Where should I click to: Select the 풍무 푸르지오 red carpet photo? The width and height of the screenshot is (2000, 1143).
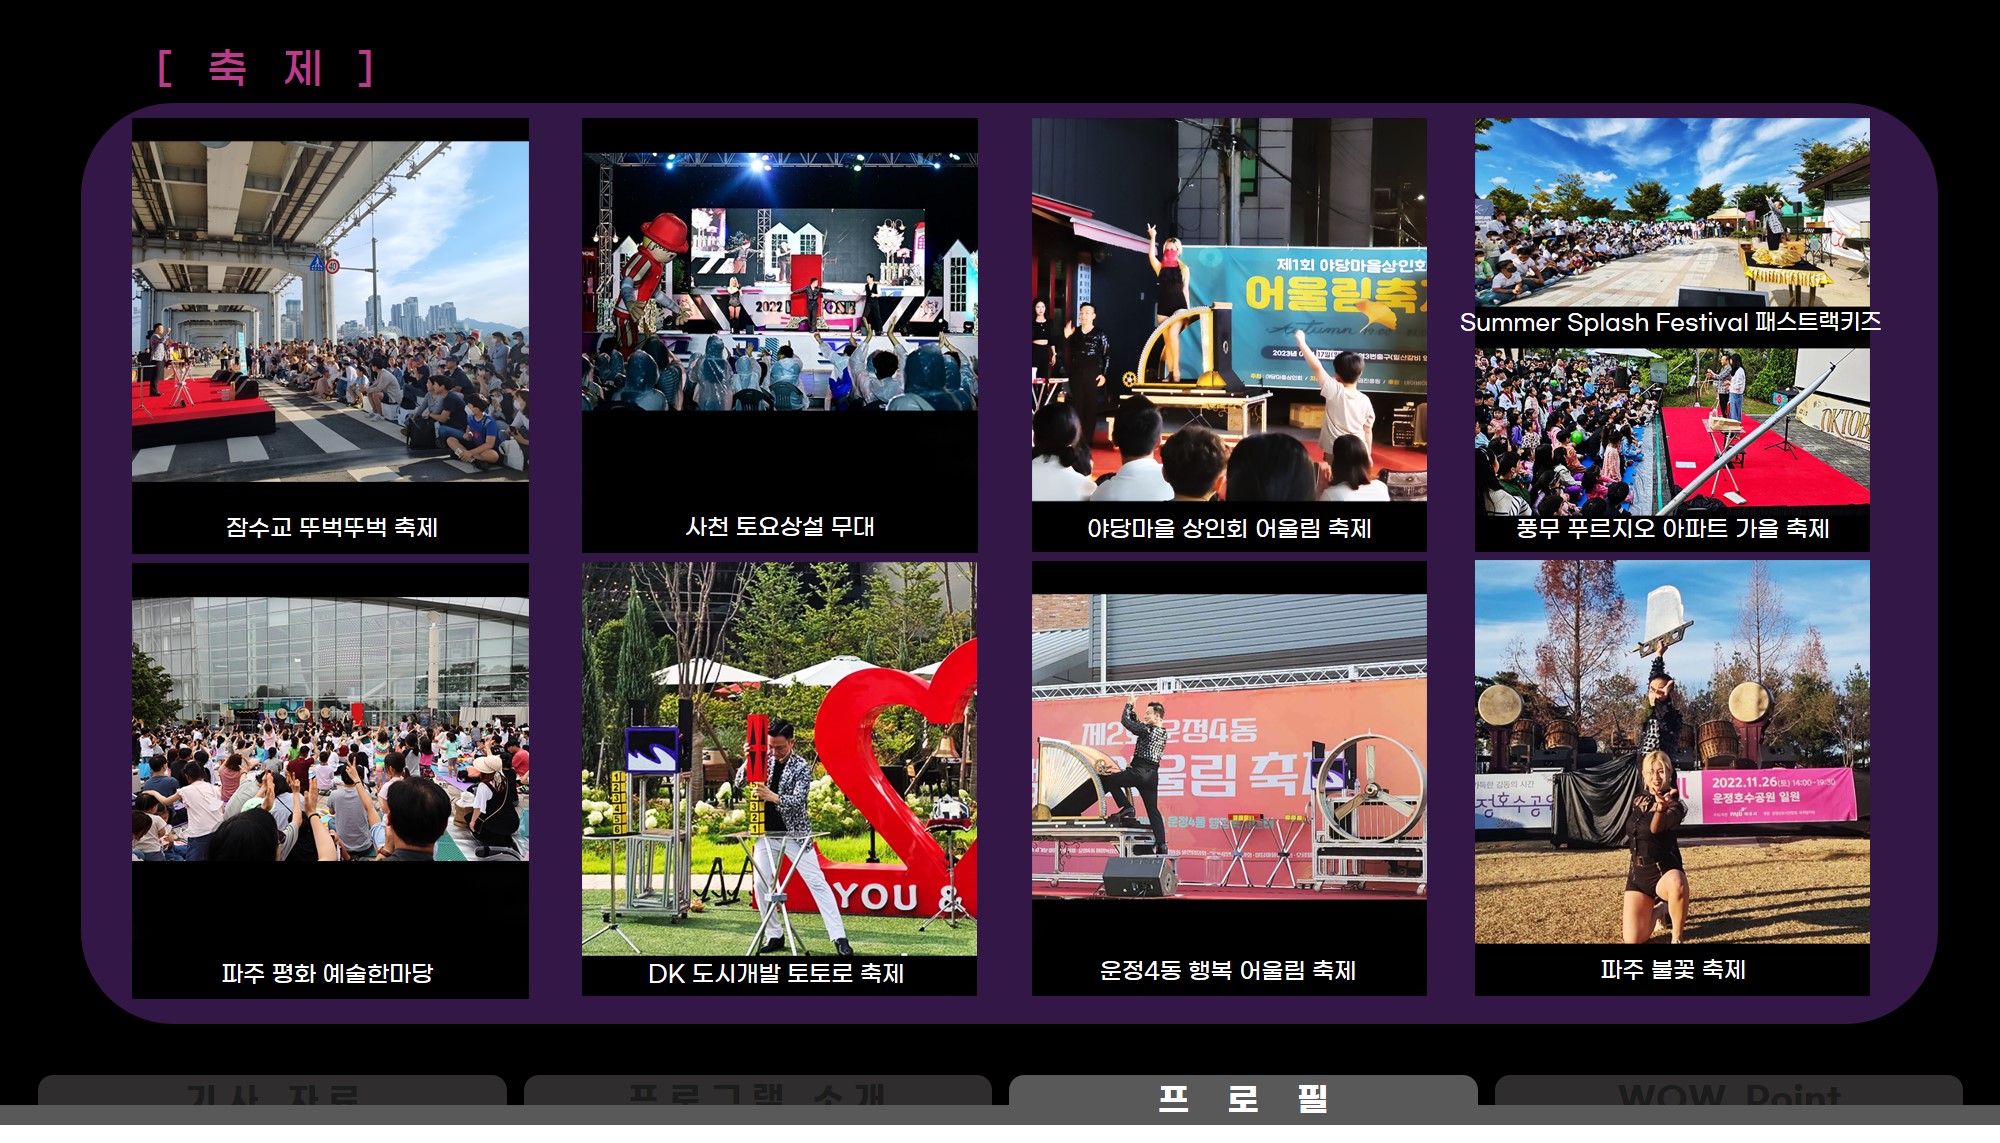click(1671, 430)
